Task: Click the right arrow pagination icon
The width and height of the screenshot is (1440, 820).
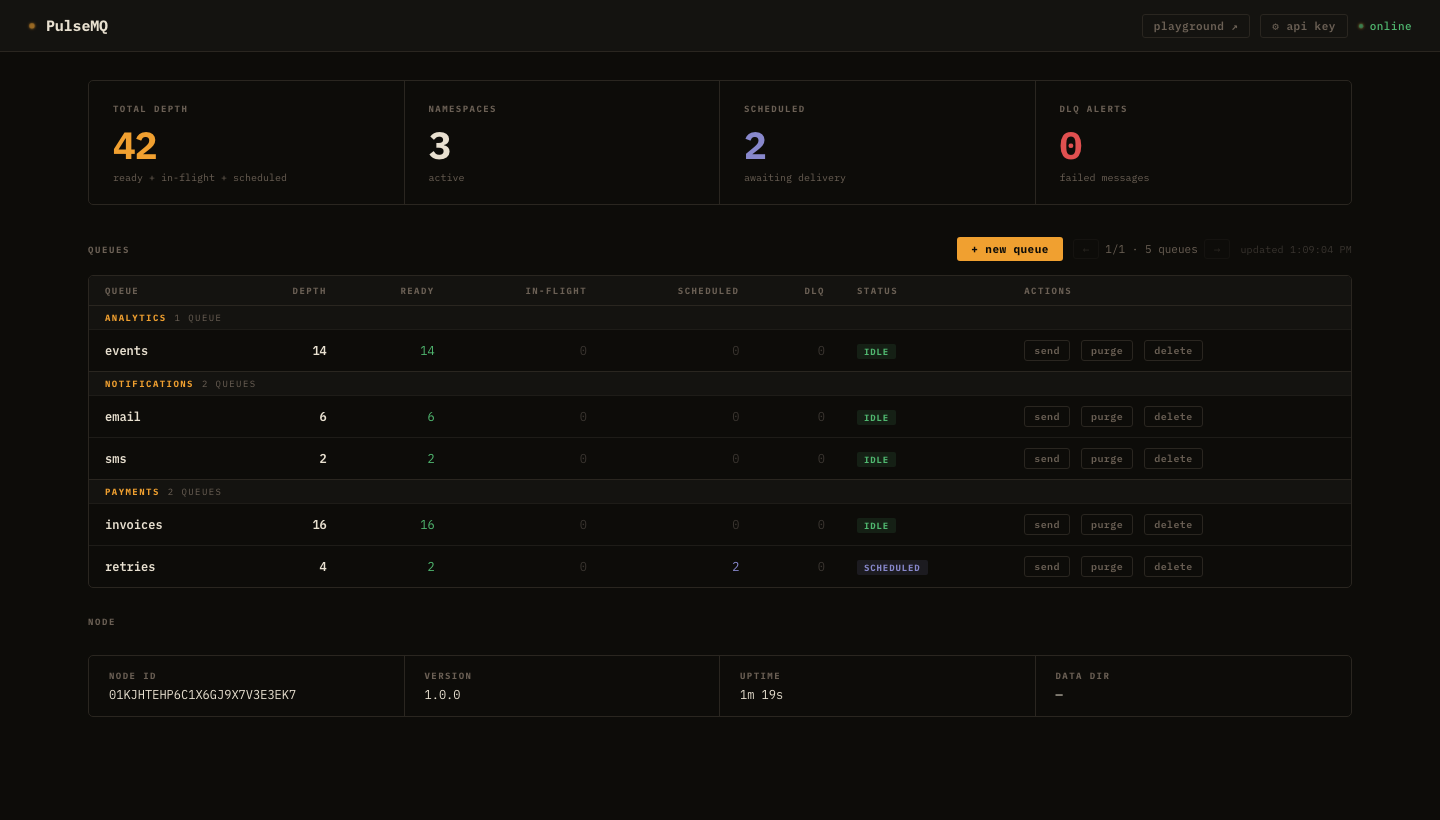Action: [x=1217, y=249]
